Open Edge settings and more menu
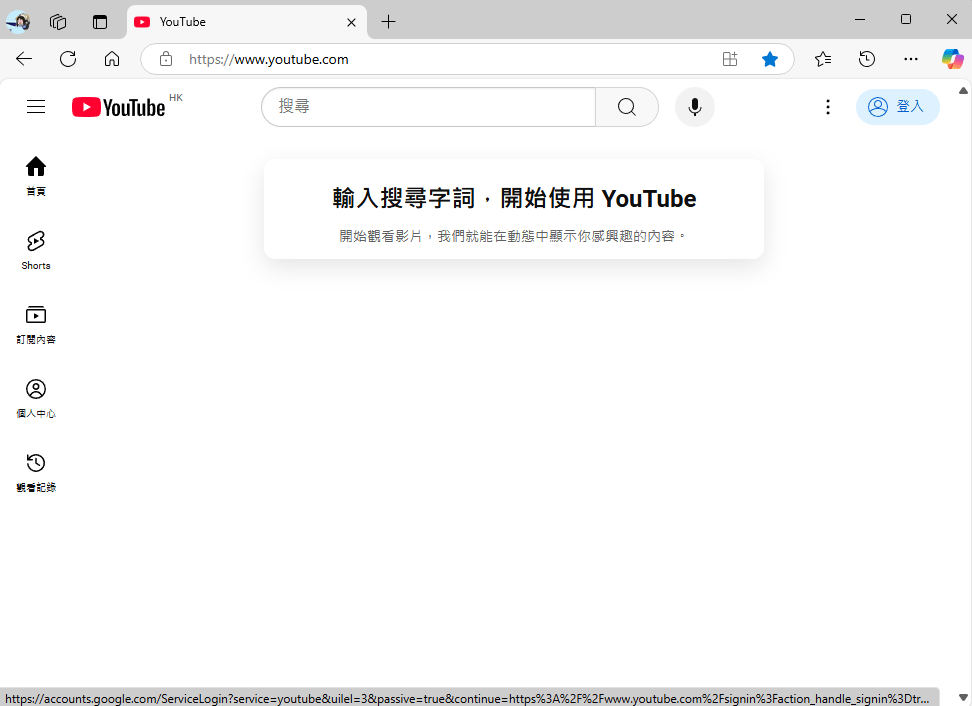 point(911,59)
